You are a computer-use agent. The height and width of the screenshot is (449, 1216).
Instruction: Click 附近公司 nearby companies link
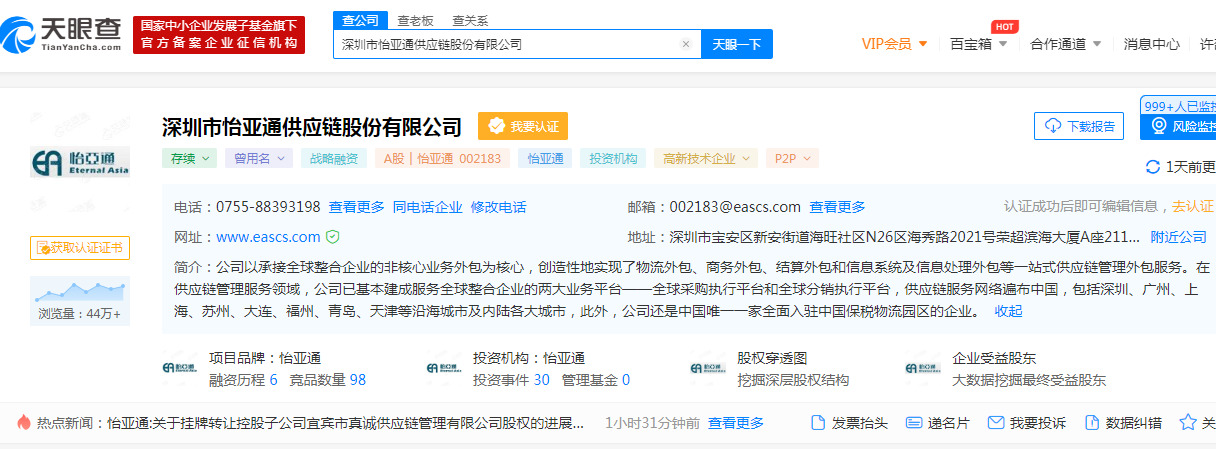coord(1178,237)
